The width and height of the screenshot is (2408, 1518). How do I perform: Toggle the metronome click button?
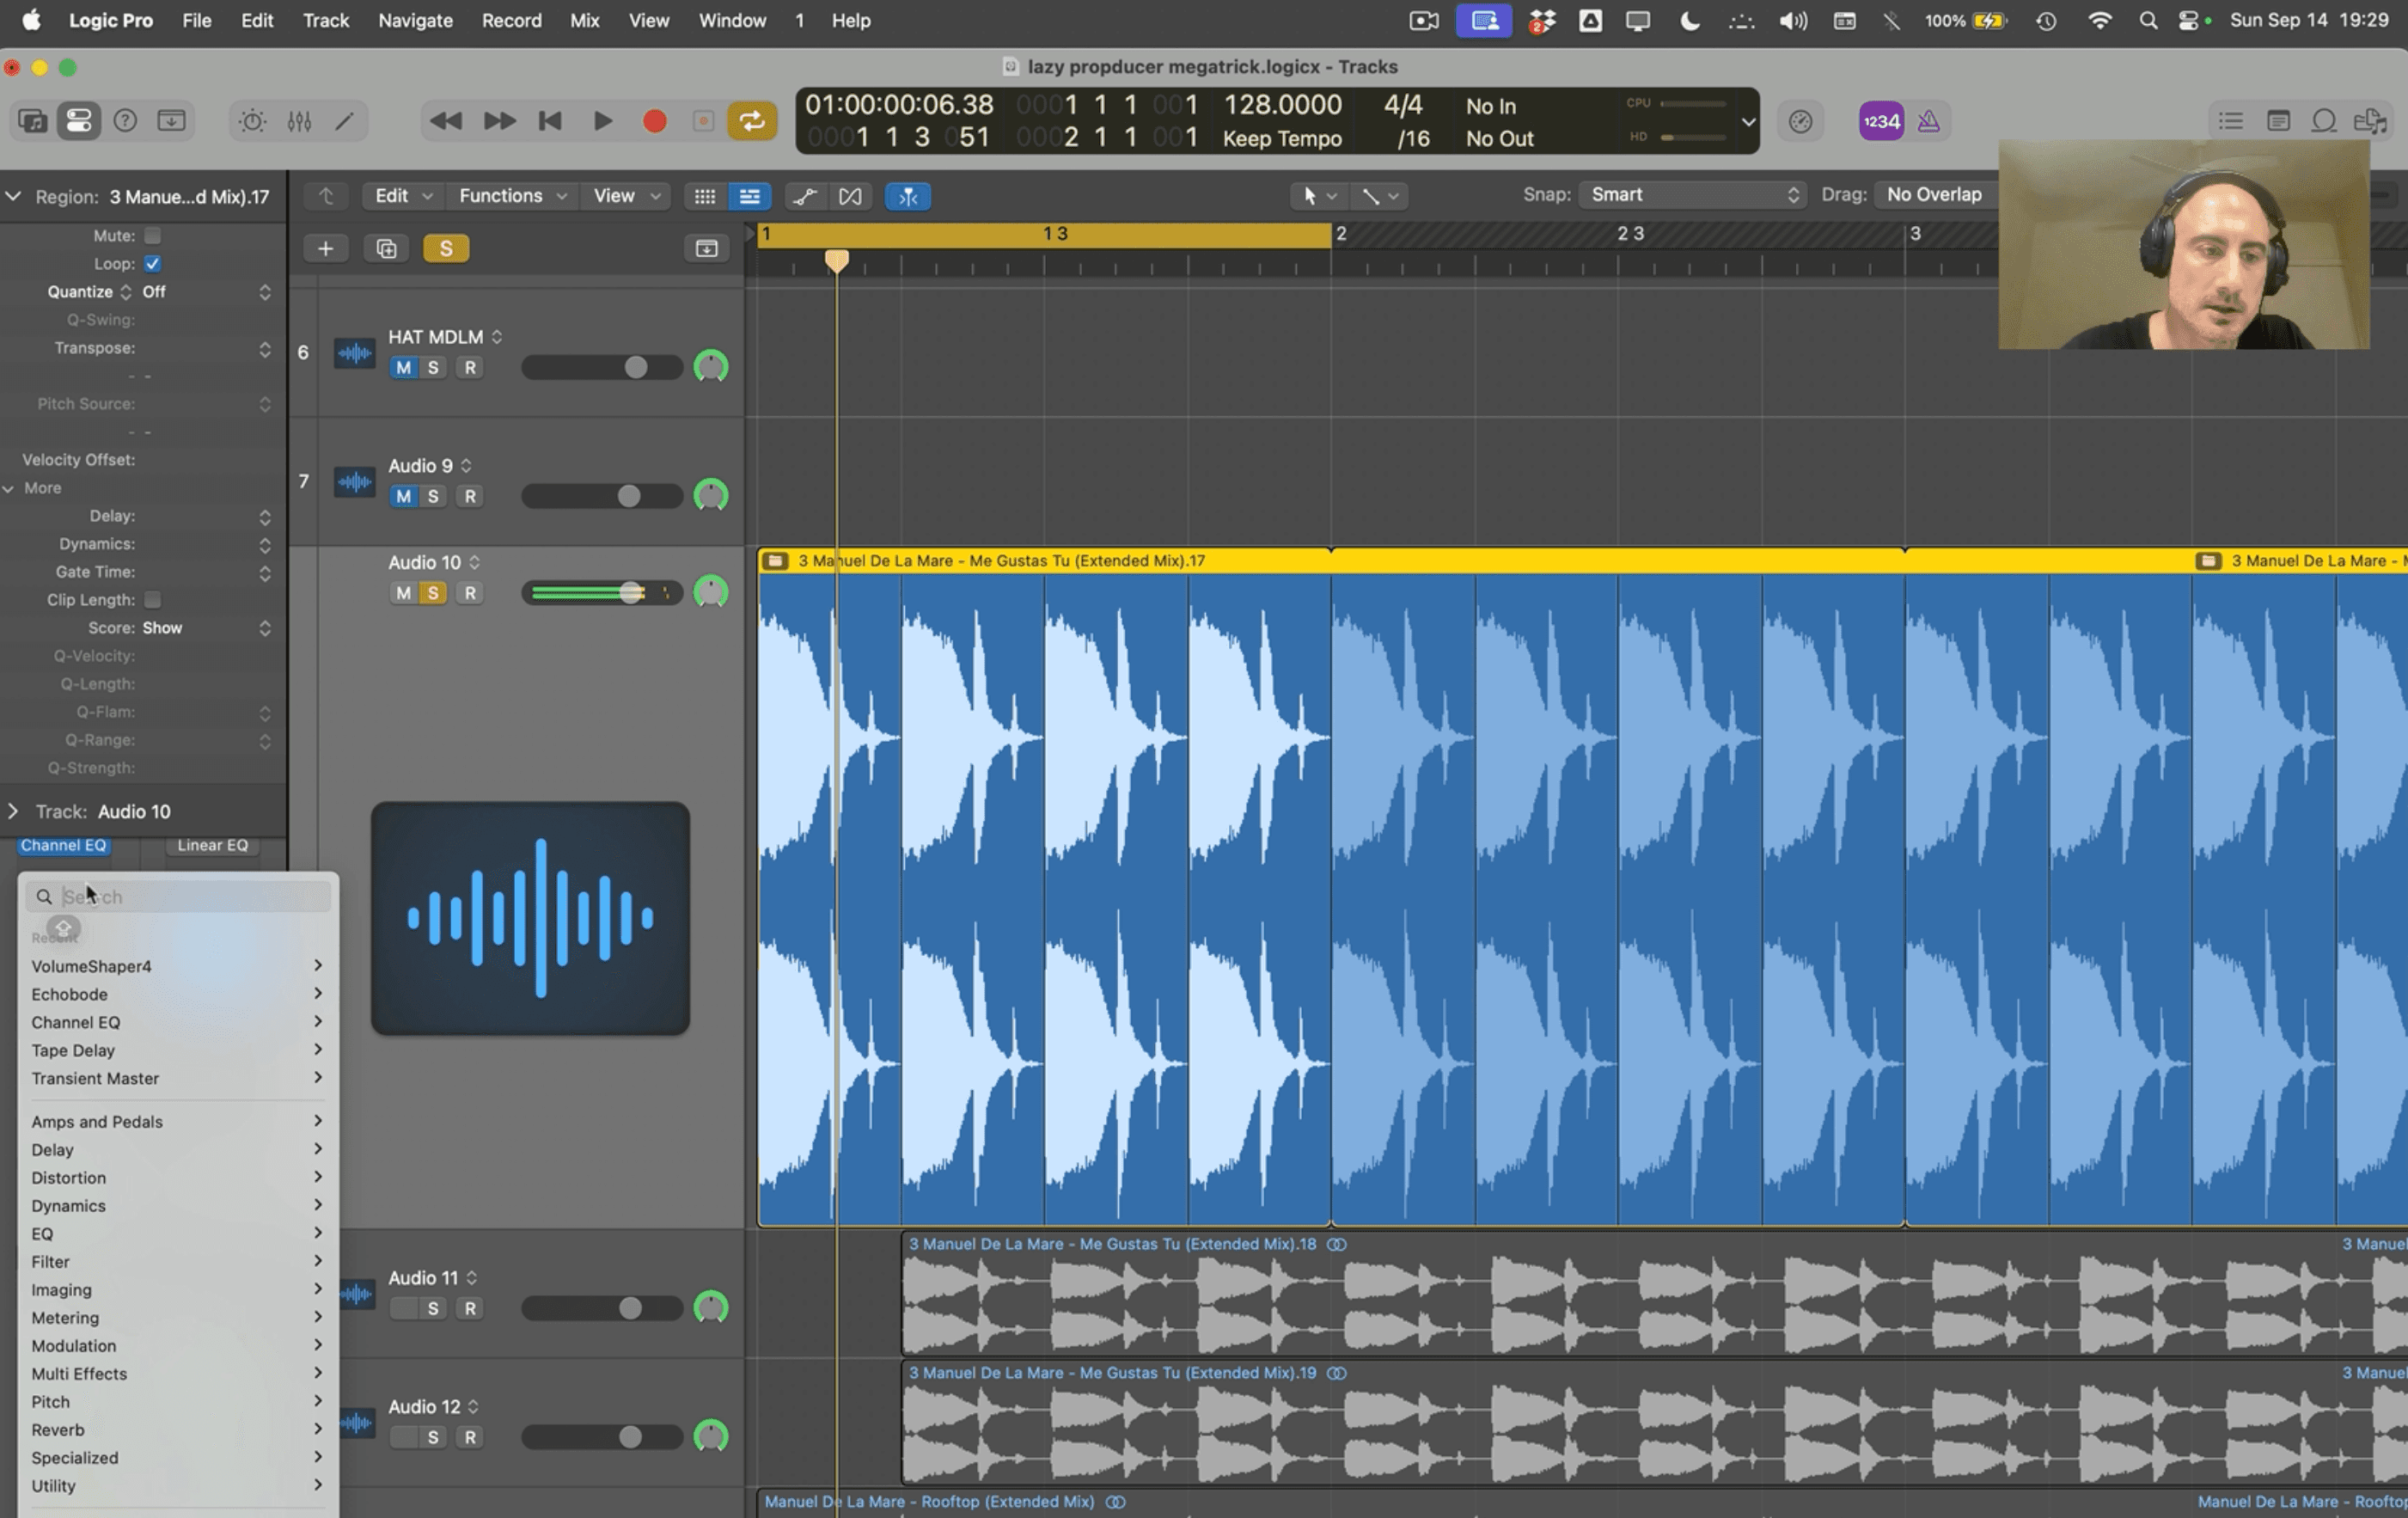point(1929,121)
